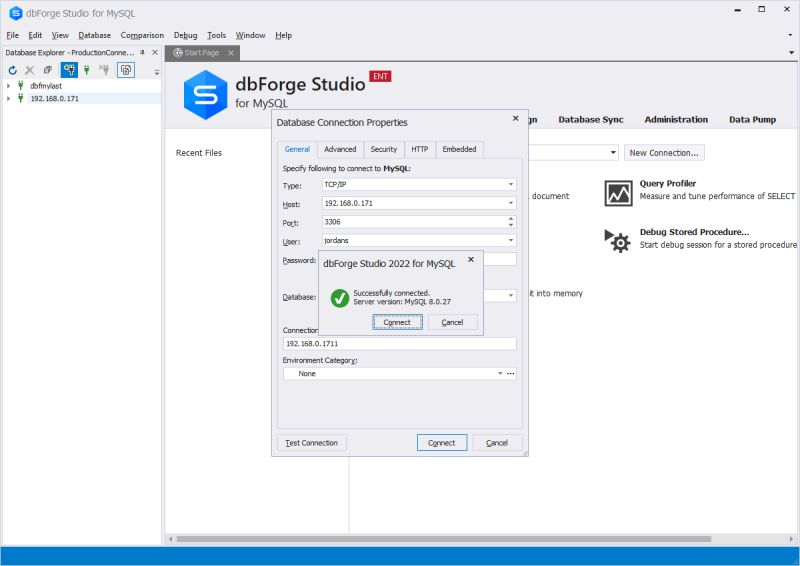Select the Security tab in Connection Properties
The width and height of the screenshot is (800, 566).
384,149
